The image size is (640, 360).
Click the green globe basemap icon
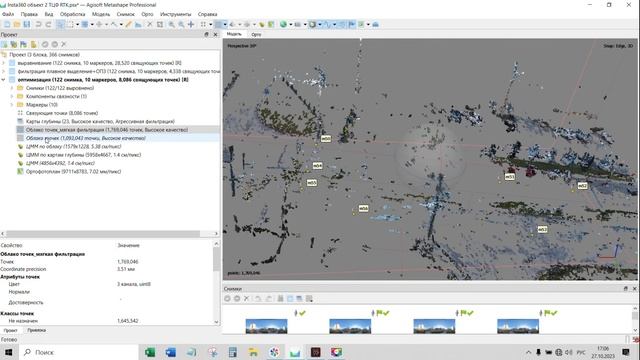(283, 24)
